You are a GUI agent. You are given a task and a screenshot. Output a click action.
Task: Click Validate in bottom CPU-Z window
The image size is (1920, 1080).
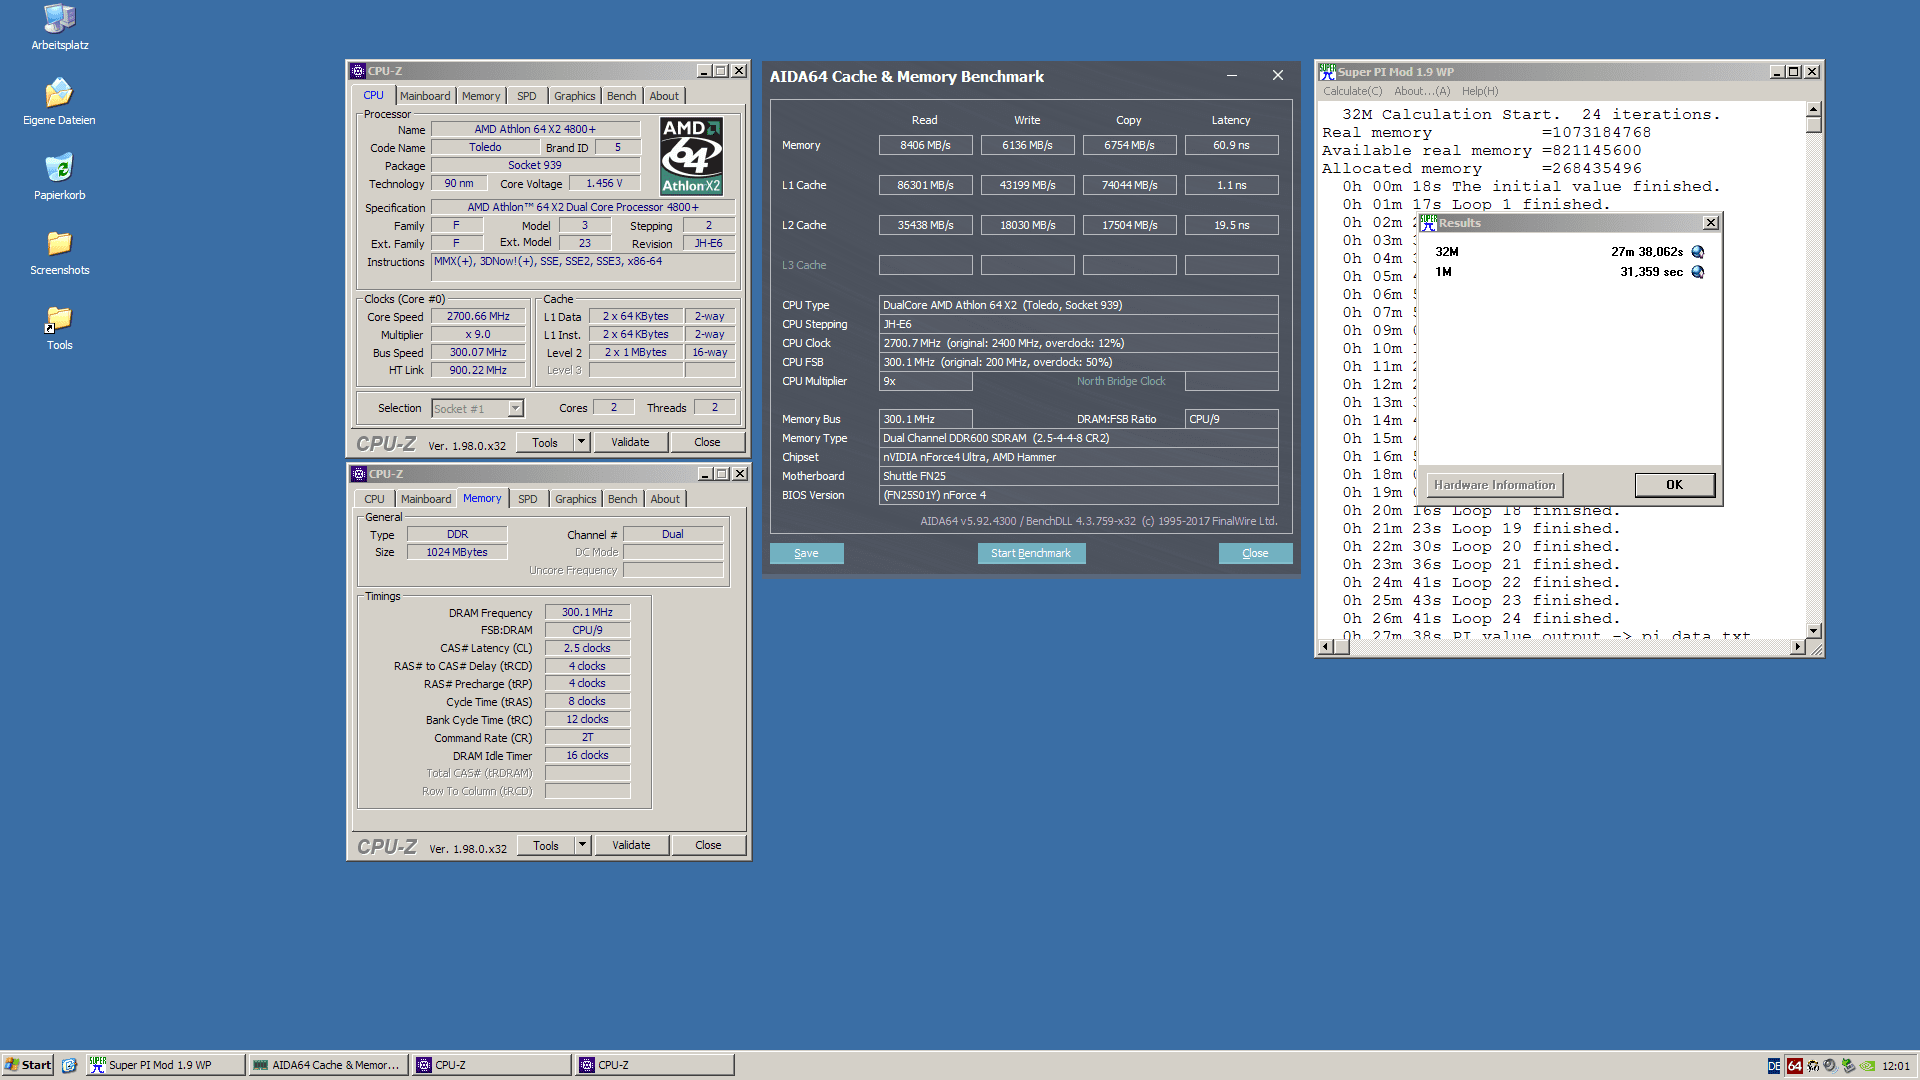[631, 845]
